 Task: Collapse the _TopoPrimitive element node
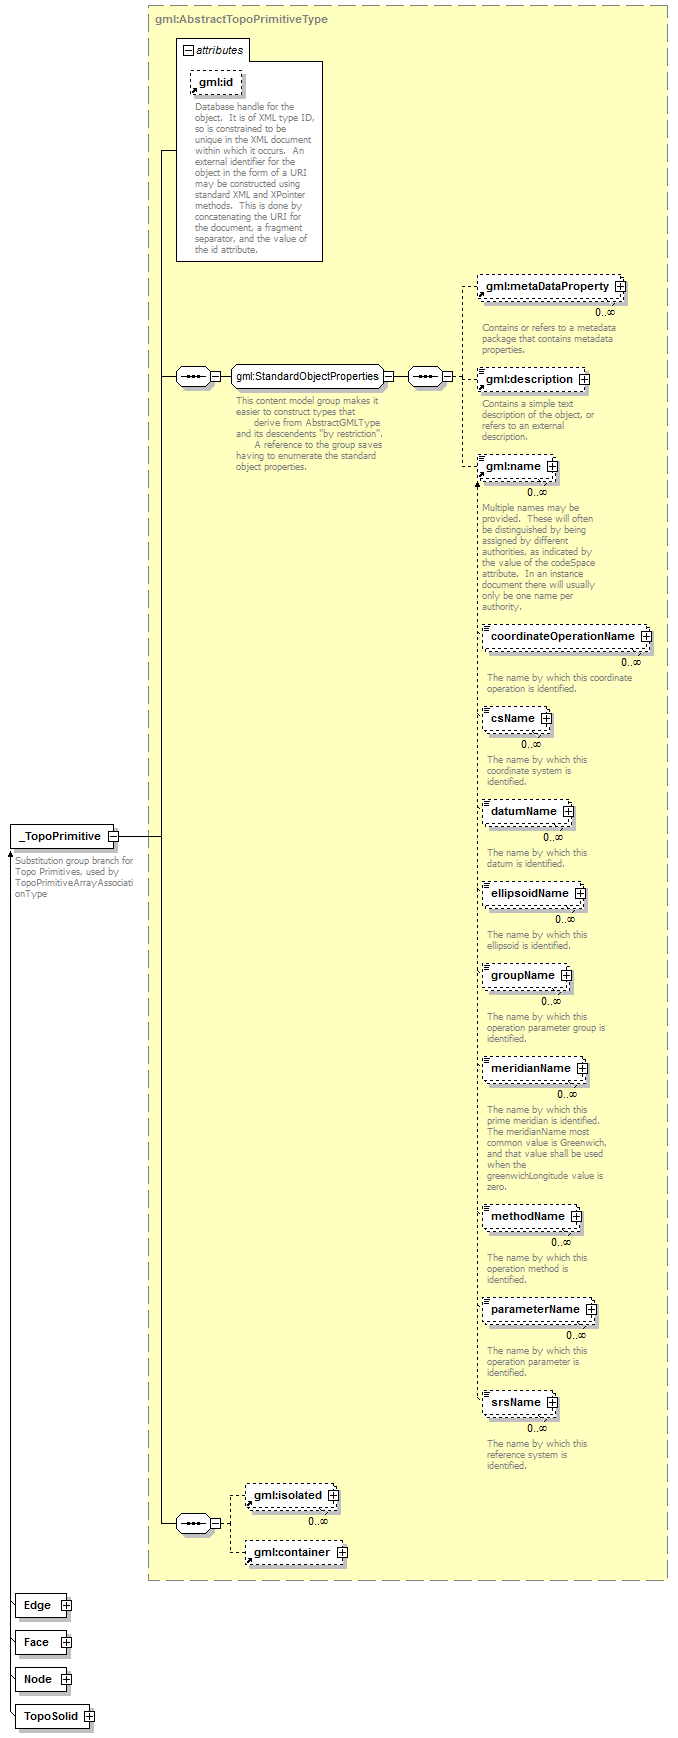[113, 836]
